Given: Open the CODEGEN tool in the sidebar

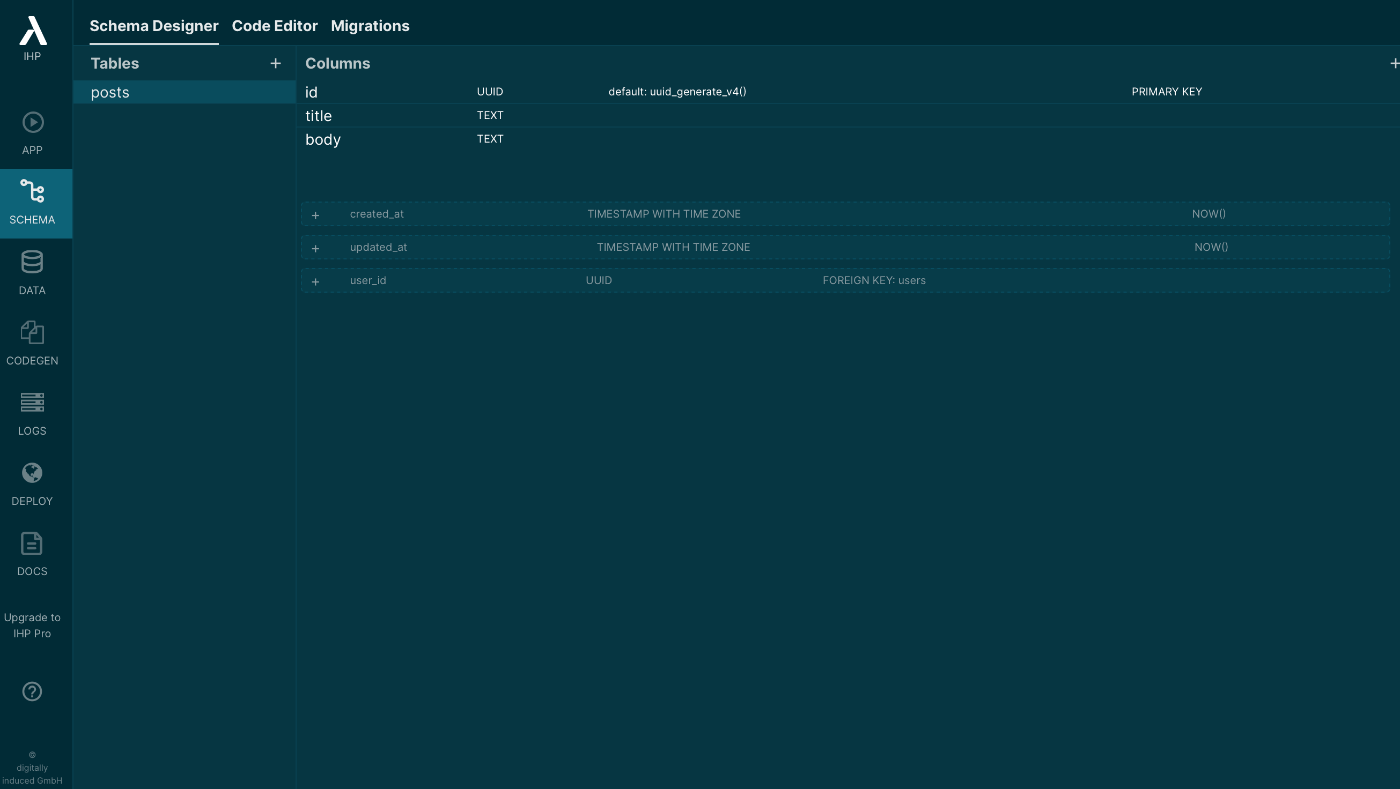Looking at the screenshot, I should [32, 340].
